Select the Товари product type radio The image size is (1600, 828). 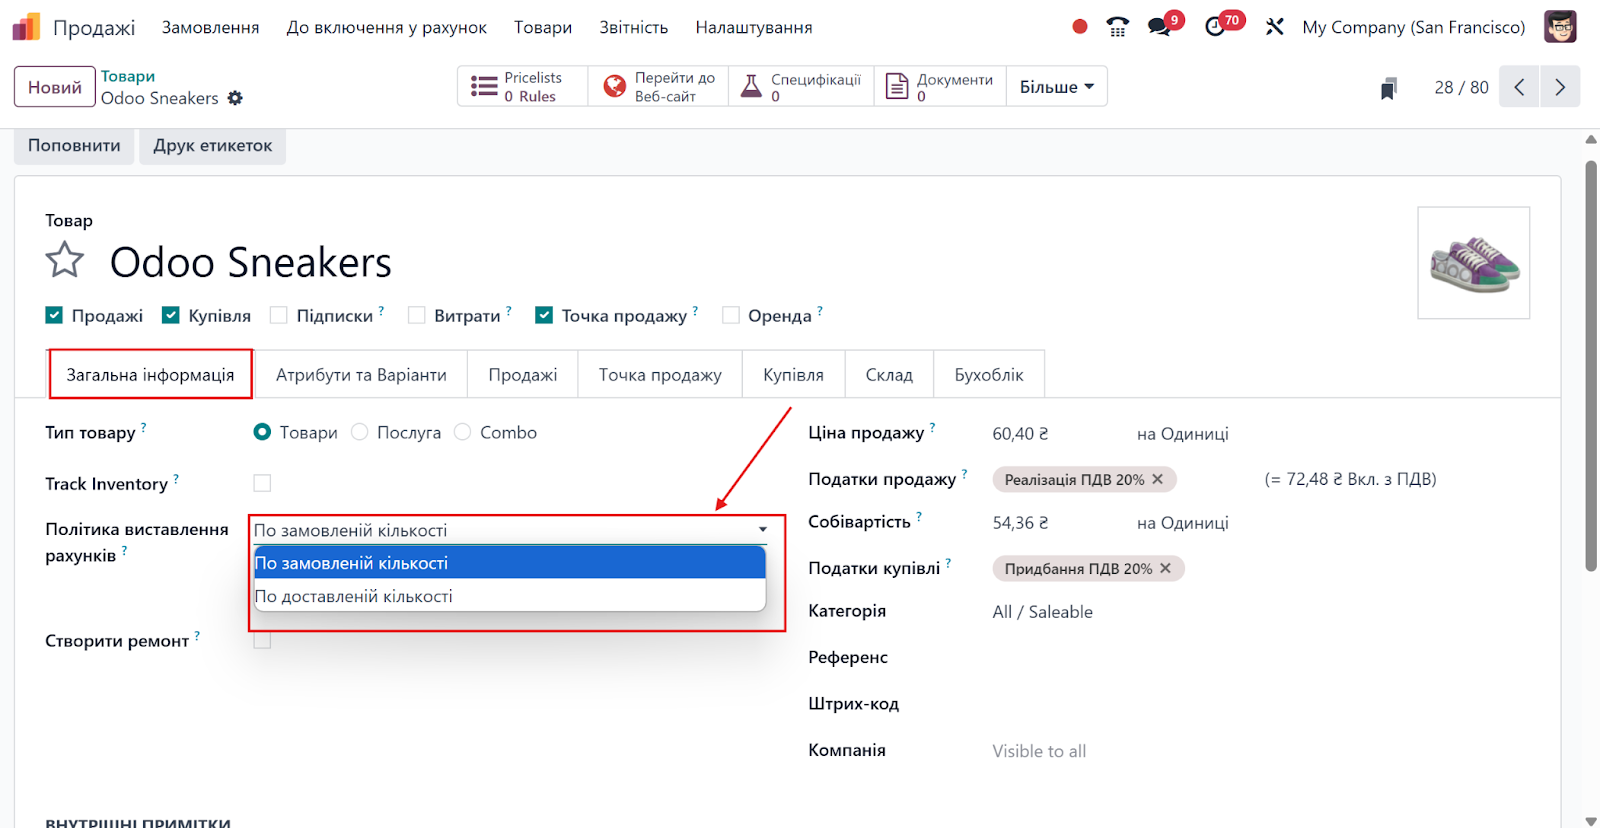coord(262,432)
